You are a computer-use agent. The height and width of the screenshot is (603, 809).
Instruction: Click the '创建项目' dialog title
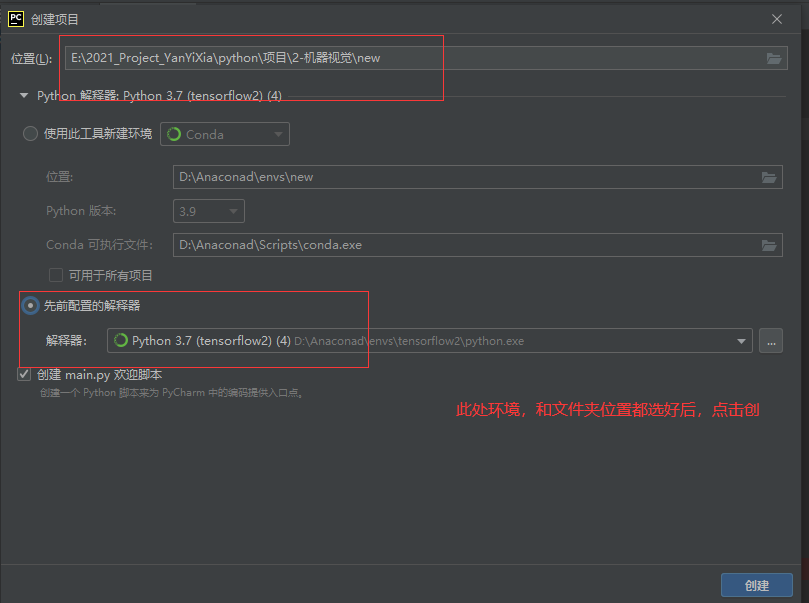(x=55, y=20)
